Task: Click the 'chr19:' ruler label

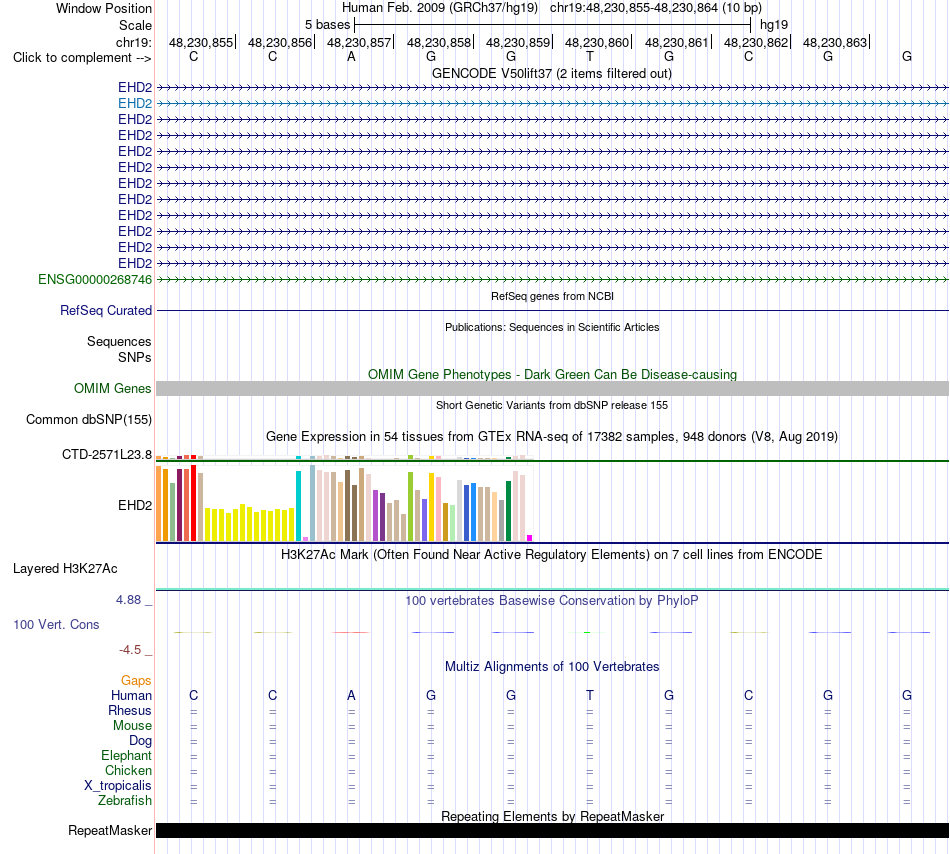Action: pos(133,42)
